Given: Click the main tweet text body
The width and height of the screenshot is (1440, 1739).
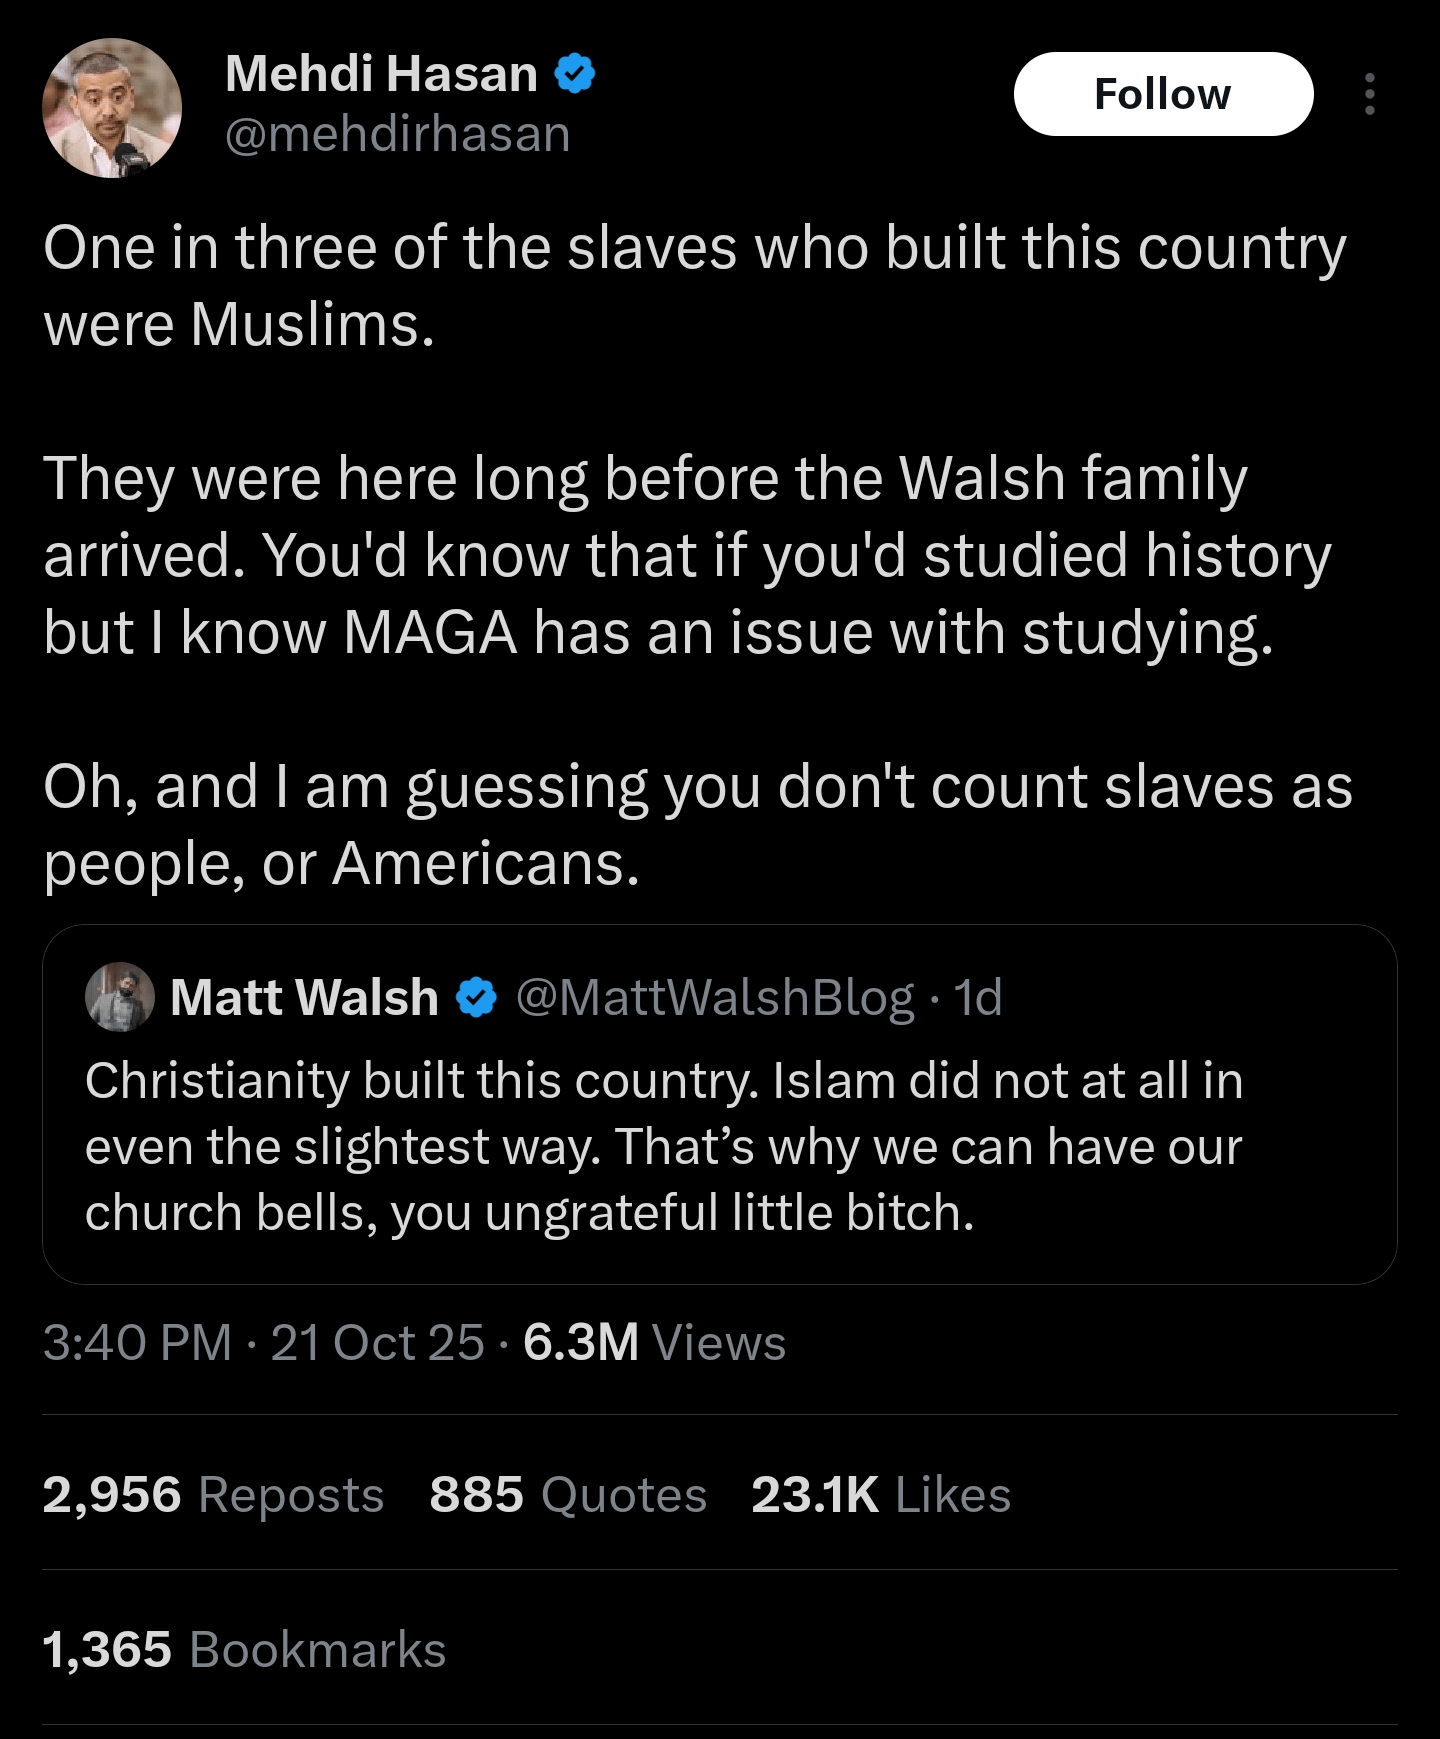Looking at the screenshot, I should (x=696, y=555).
